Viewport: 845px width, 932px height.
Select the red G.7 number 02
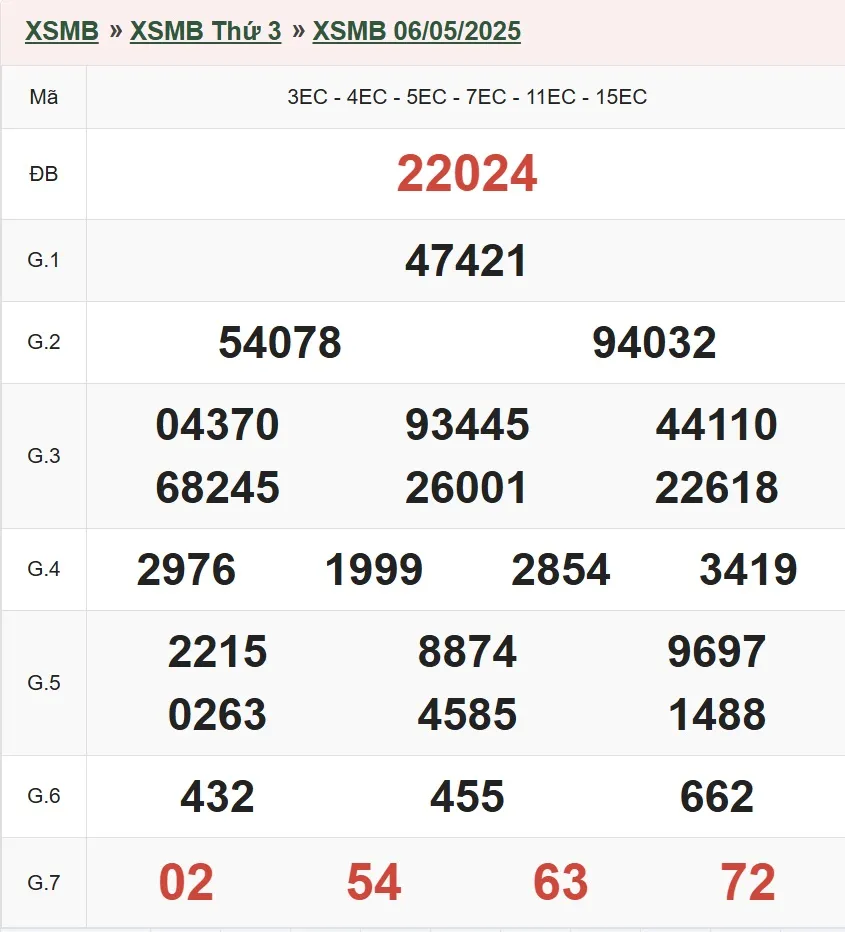(186, 883)
